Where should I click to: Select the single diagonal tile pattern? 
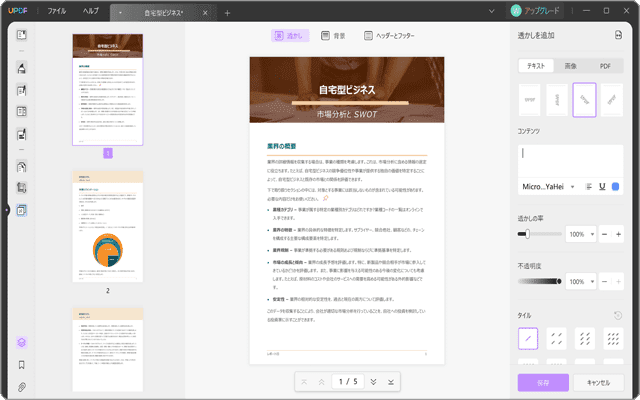[530, 340]
